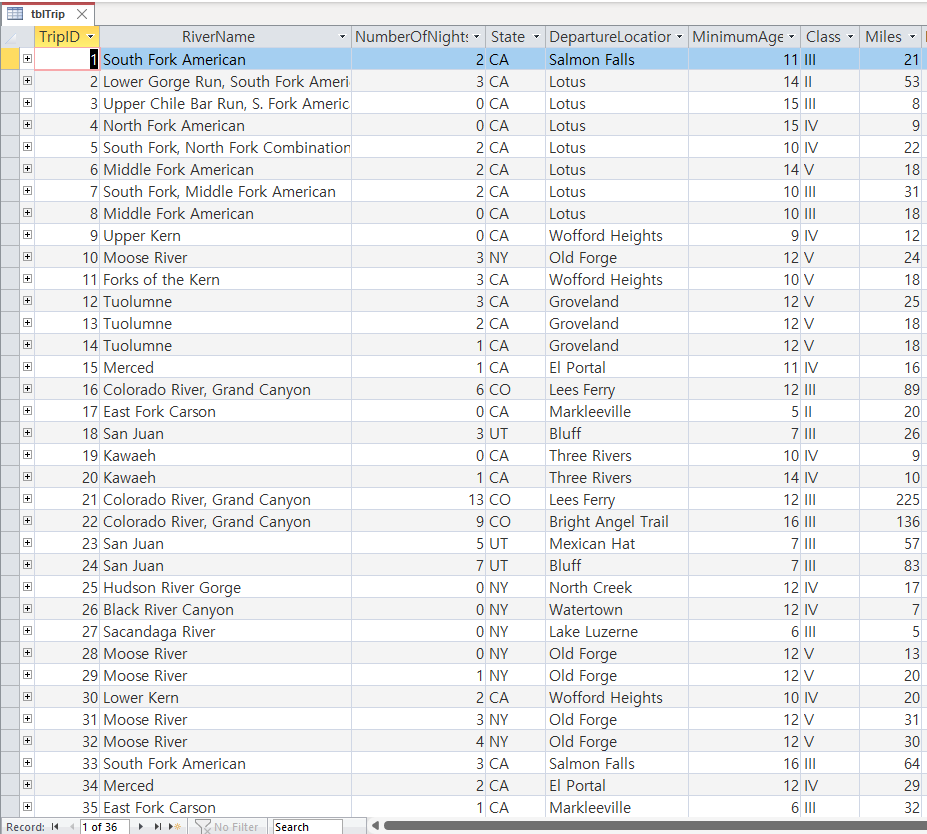Click the "Bright Angel Trail" cell
927x834 pixels.
[617, 521]
